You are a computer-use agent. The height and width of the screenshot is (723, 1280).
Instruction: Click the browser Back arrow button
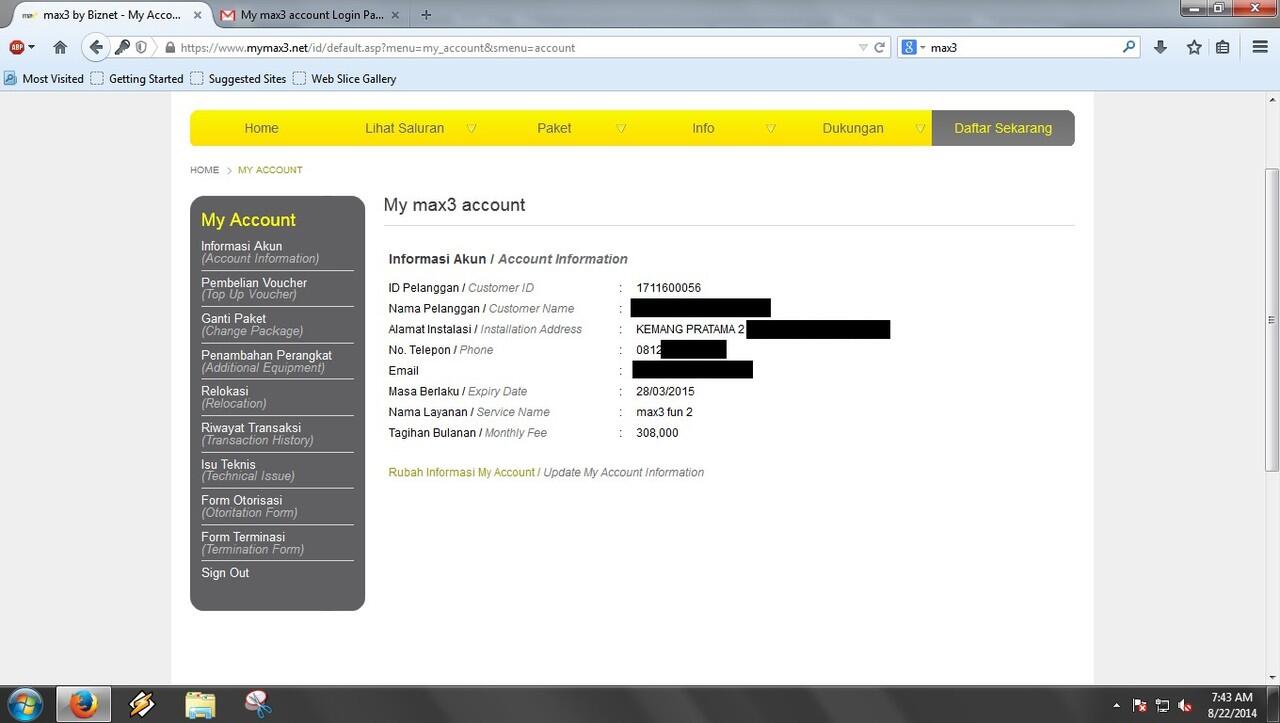(x=96, y=47)
